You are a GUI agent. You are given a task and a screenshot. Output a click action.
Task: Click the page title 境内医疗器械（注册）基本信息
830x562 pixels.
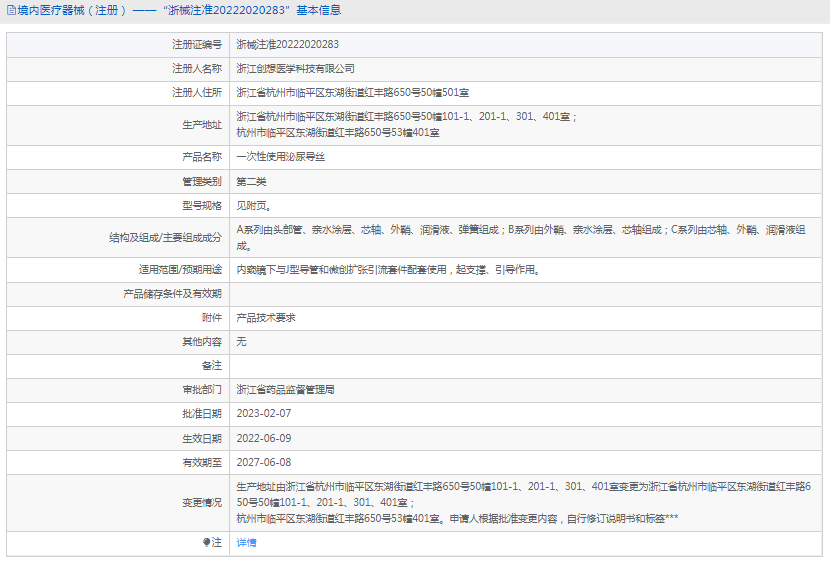click(x=179, y=11)
